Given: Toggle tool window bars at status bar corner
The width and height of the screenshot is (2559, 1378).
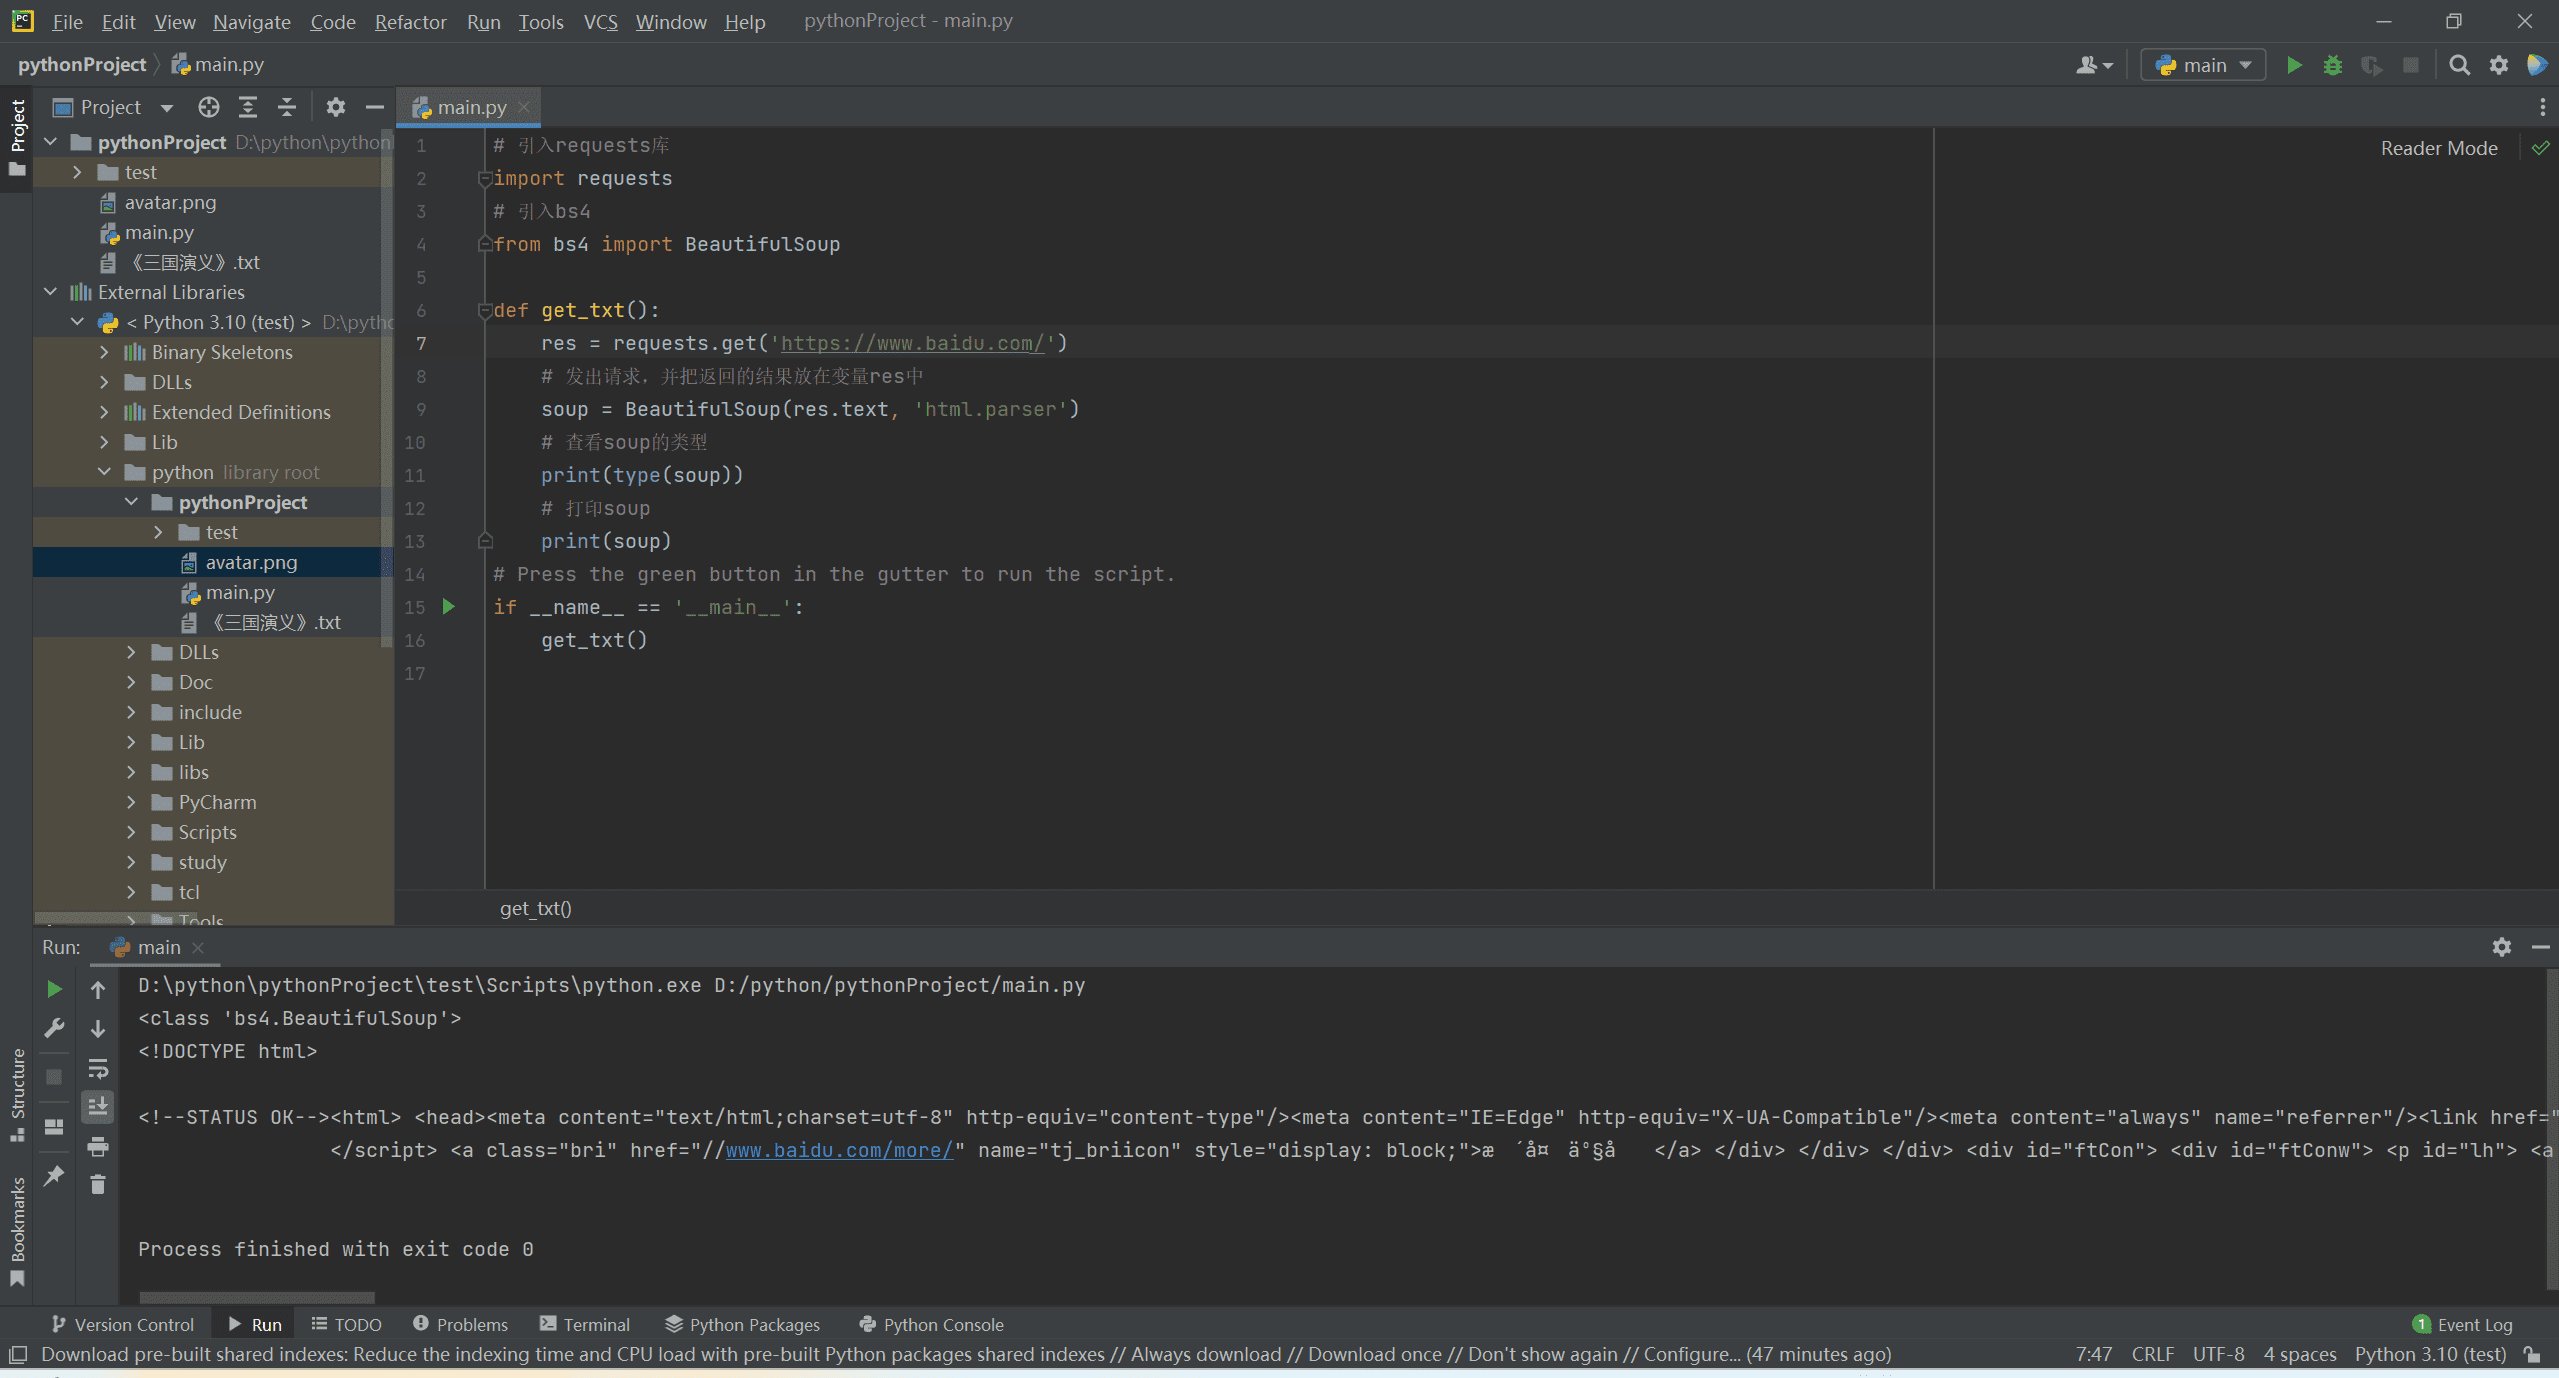Looking at the screenshot, I should click(x=17, y=1354).
